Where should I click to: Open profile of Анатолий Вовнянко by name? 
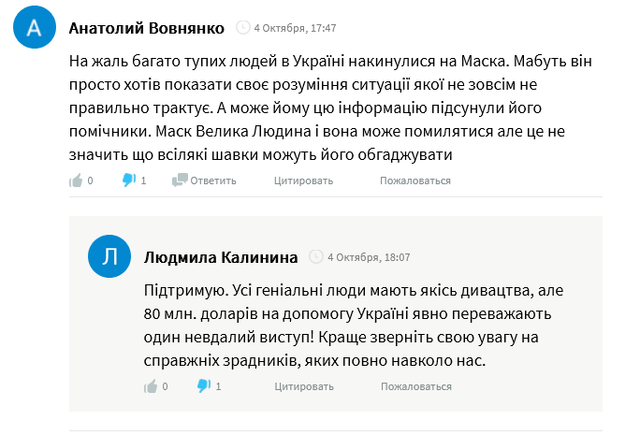(147, 28)
